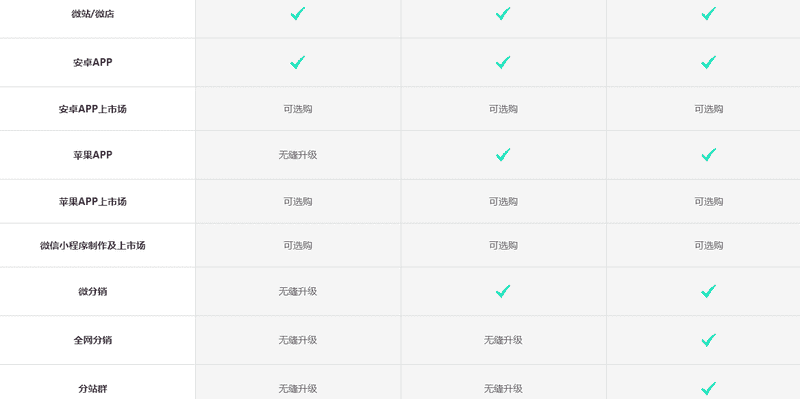Screen dimensions: 800x399
Task: Click 无缝升级 in middle column for 全网分销
Action: (503, 340)
